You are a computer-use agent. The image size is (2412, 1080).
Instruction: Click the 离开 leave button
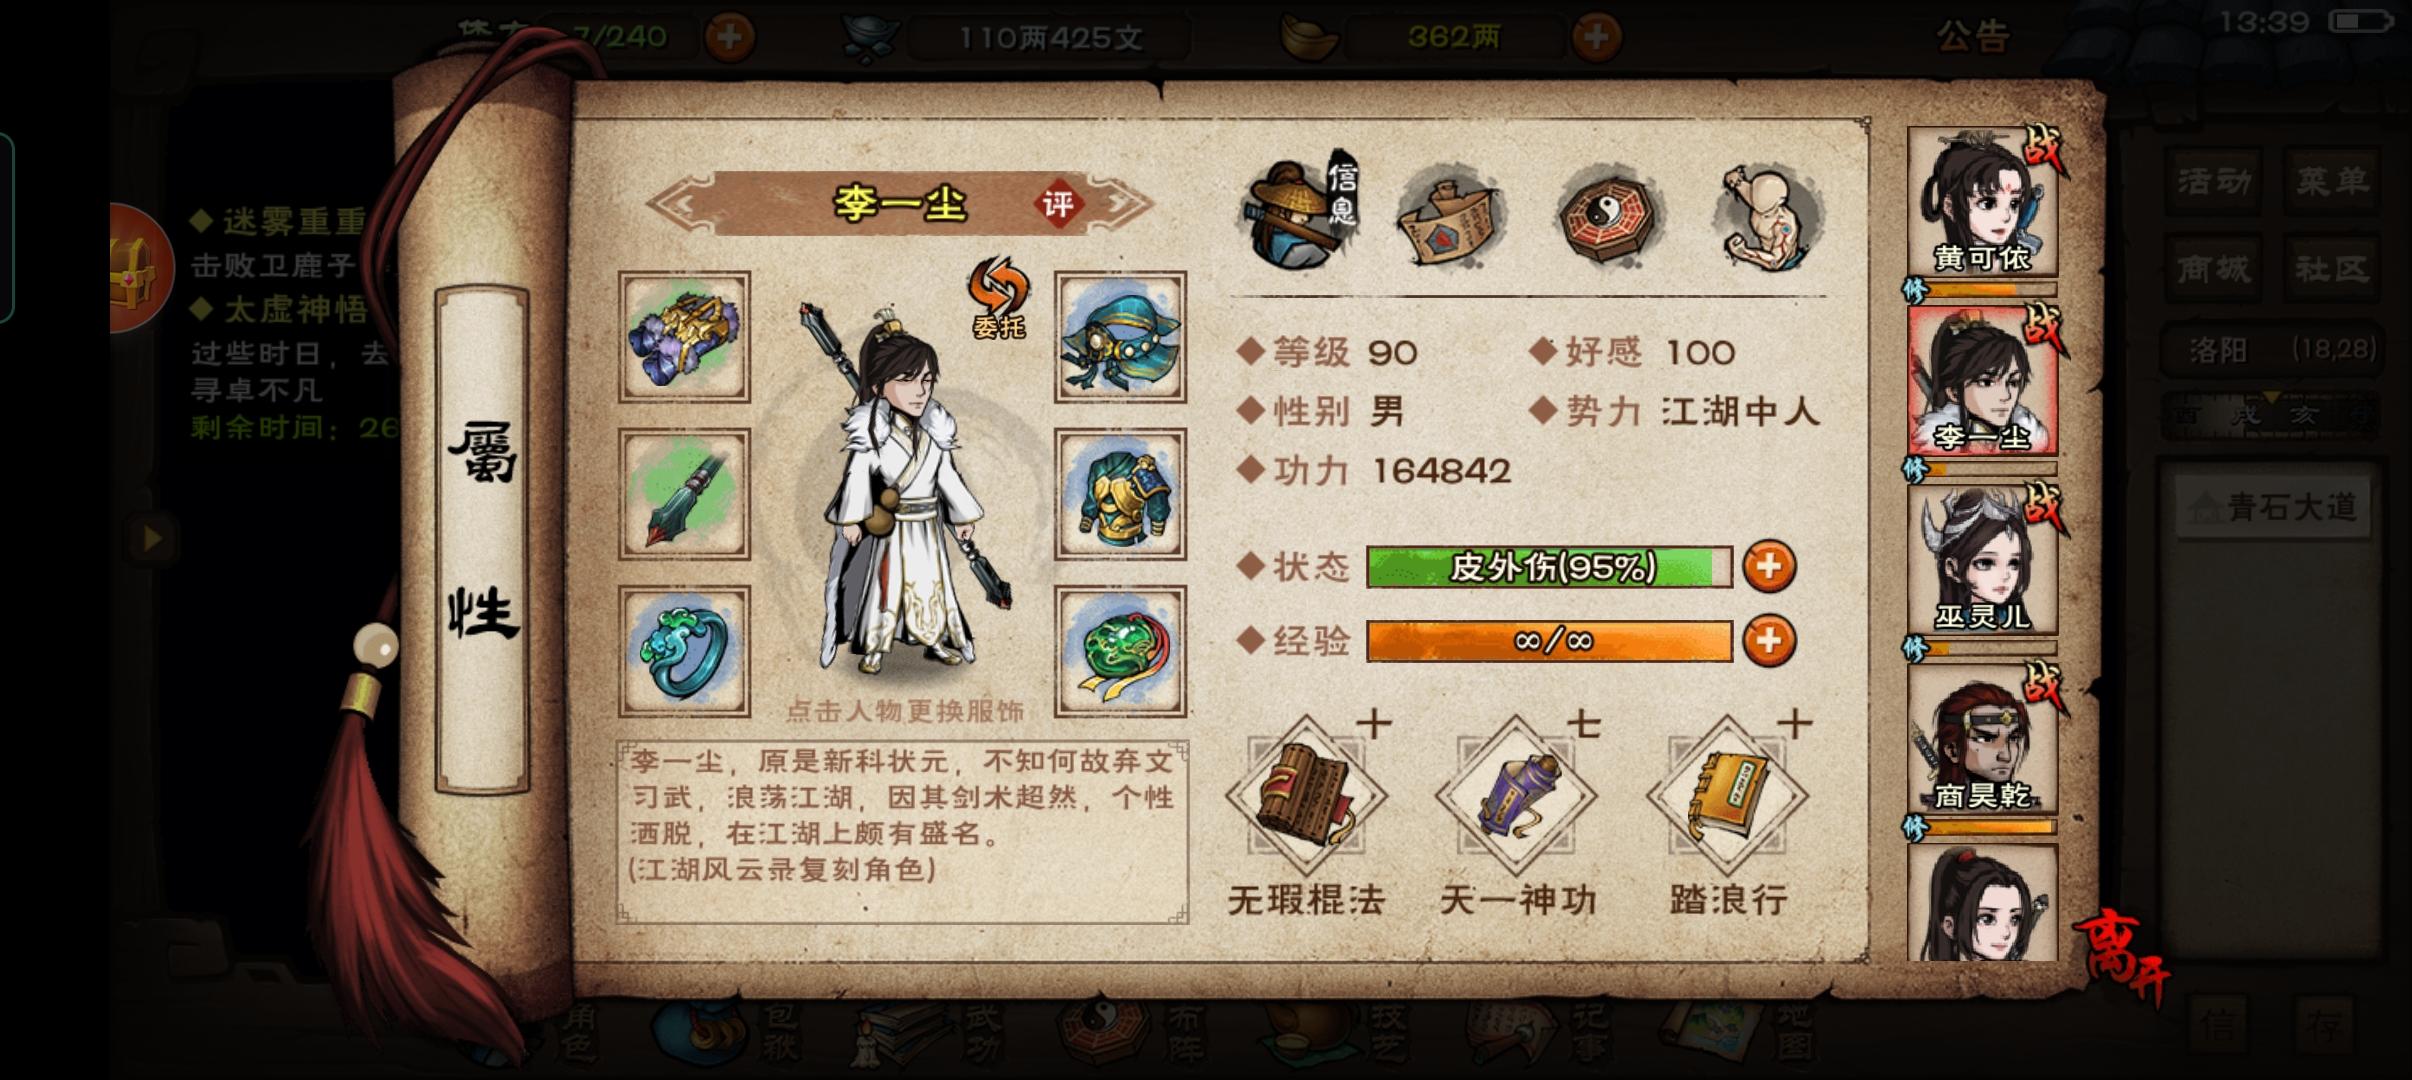(2124, 955)
